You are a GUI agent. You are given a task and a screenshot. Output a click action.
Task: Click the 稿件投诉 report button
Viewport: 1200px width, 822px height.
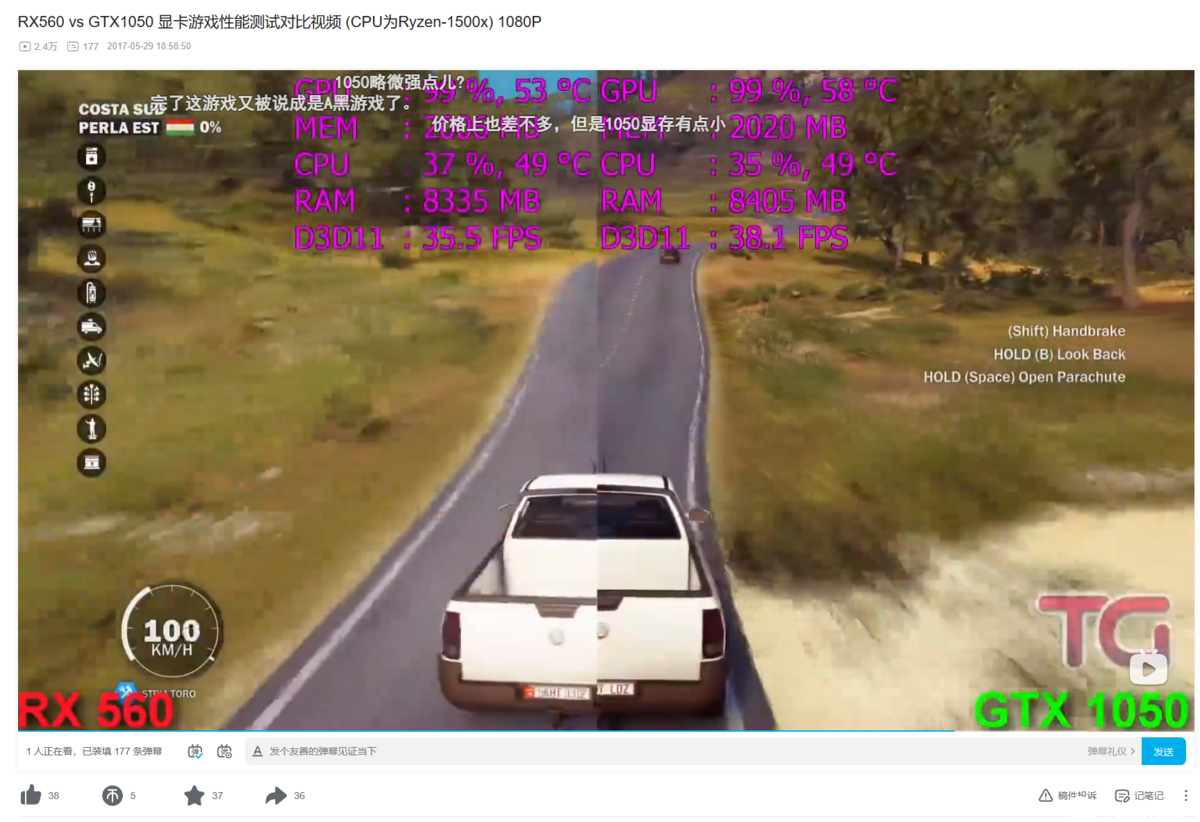point(1068,795)
